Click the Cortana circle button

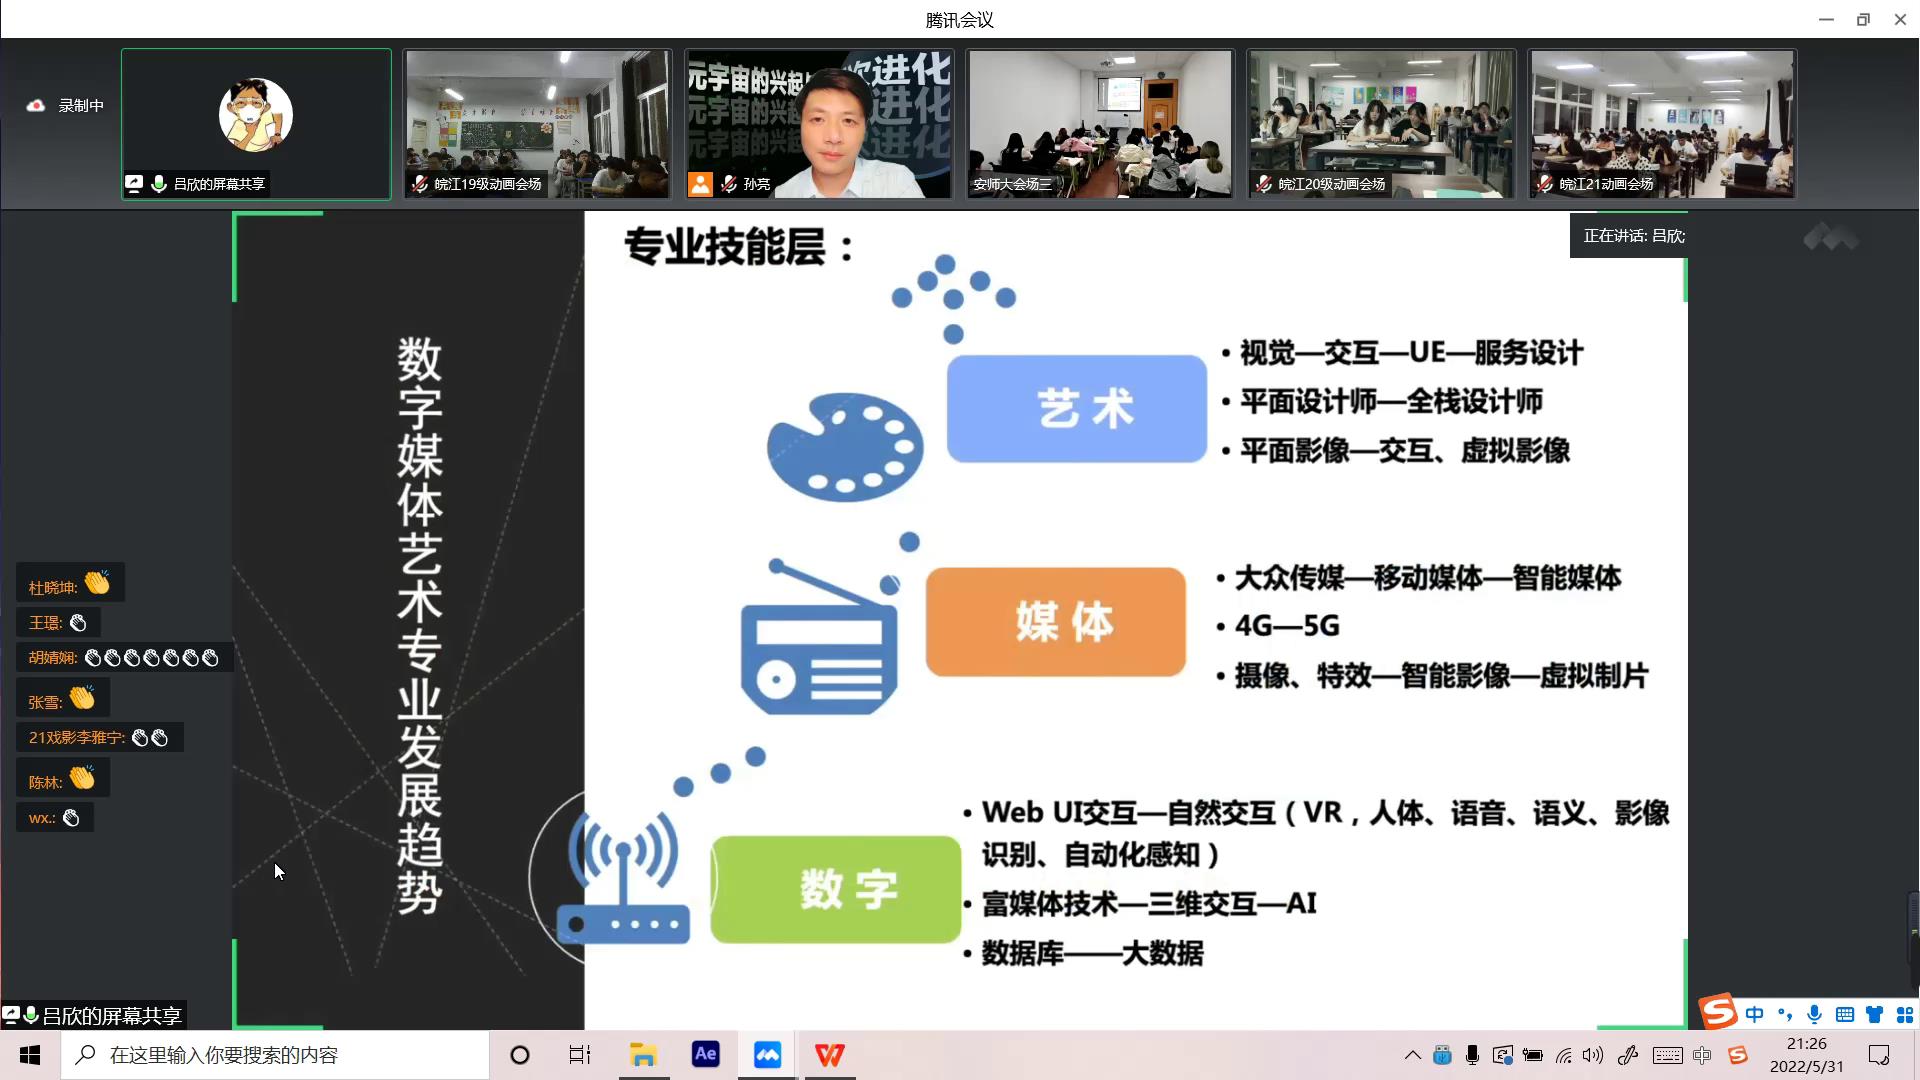point(519,1054)
